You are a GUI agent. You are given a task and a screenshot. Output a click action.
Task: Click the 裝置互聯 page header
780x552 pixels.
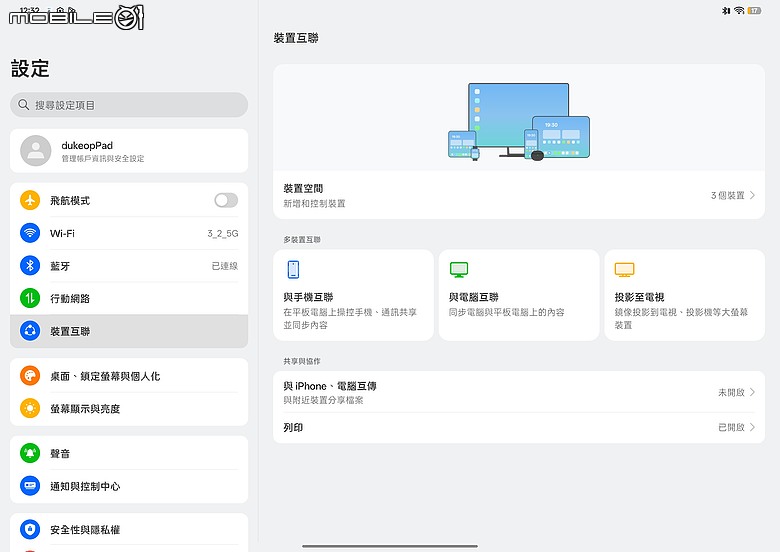pyautogui.click(x=296, y=38)
